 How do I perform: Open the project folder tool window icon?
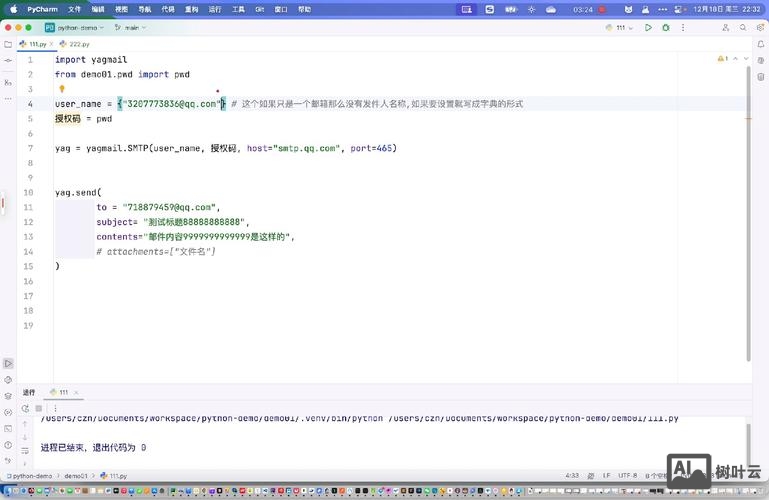9,45
